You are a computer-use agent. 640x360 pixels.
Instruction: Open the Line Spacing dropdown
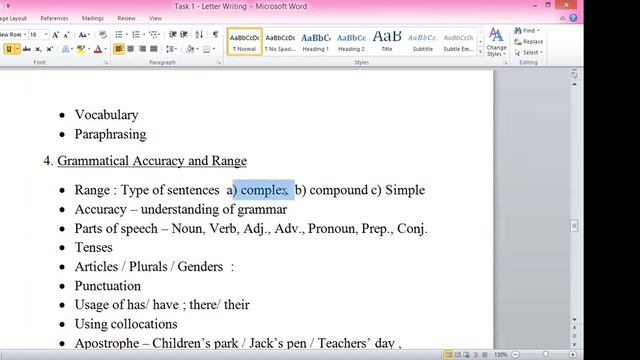(x=171, y=49)
